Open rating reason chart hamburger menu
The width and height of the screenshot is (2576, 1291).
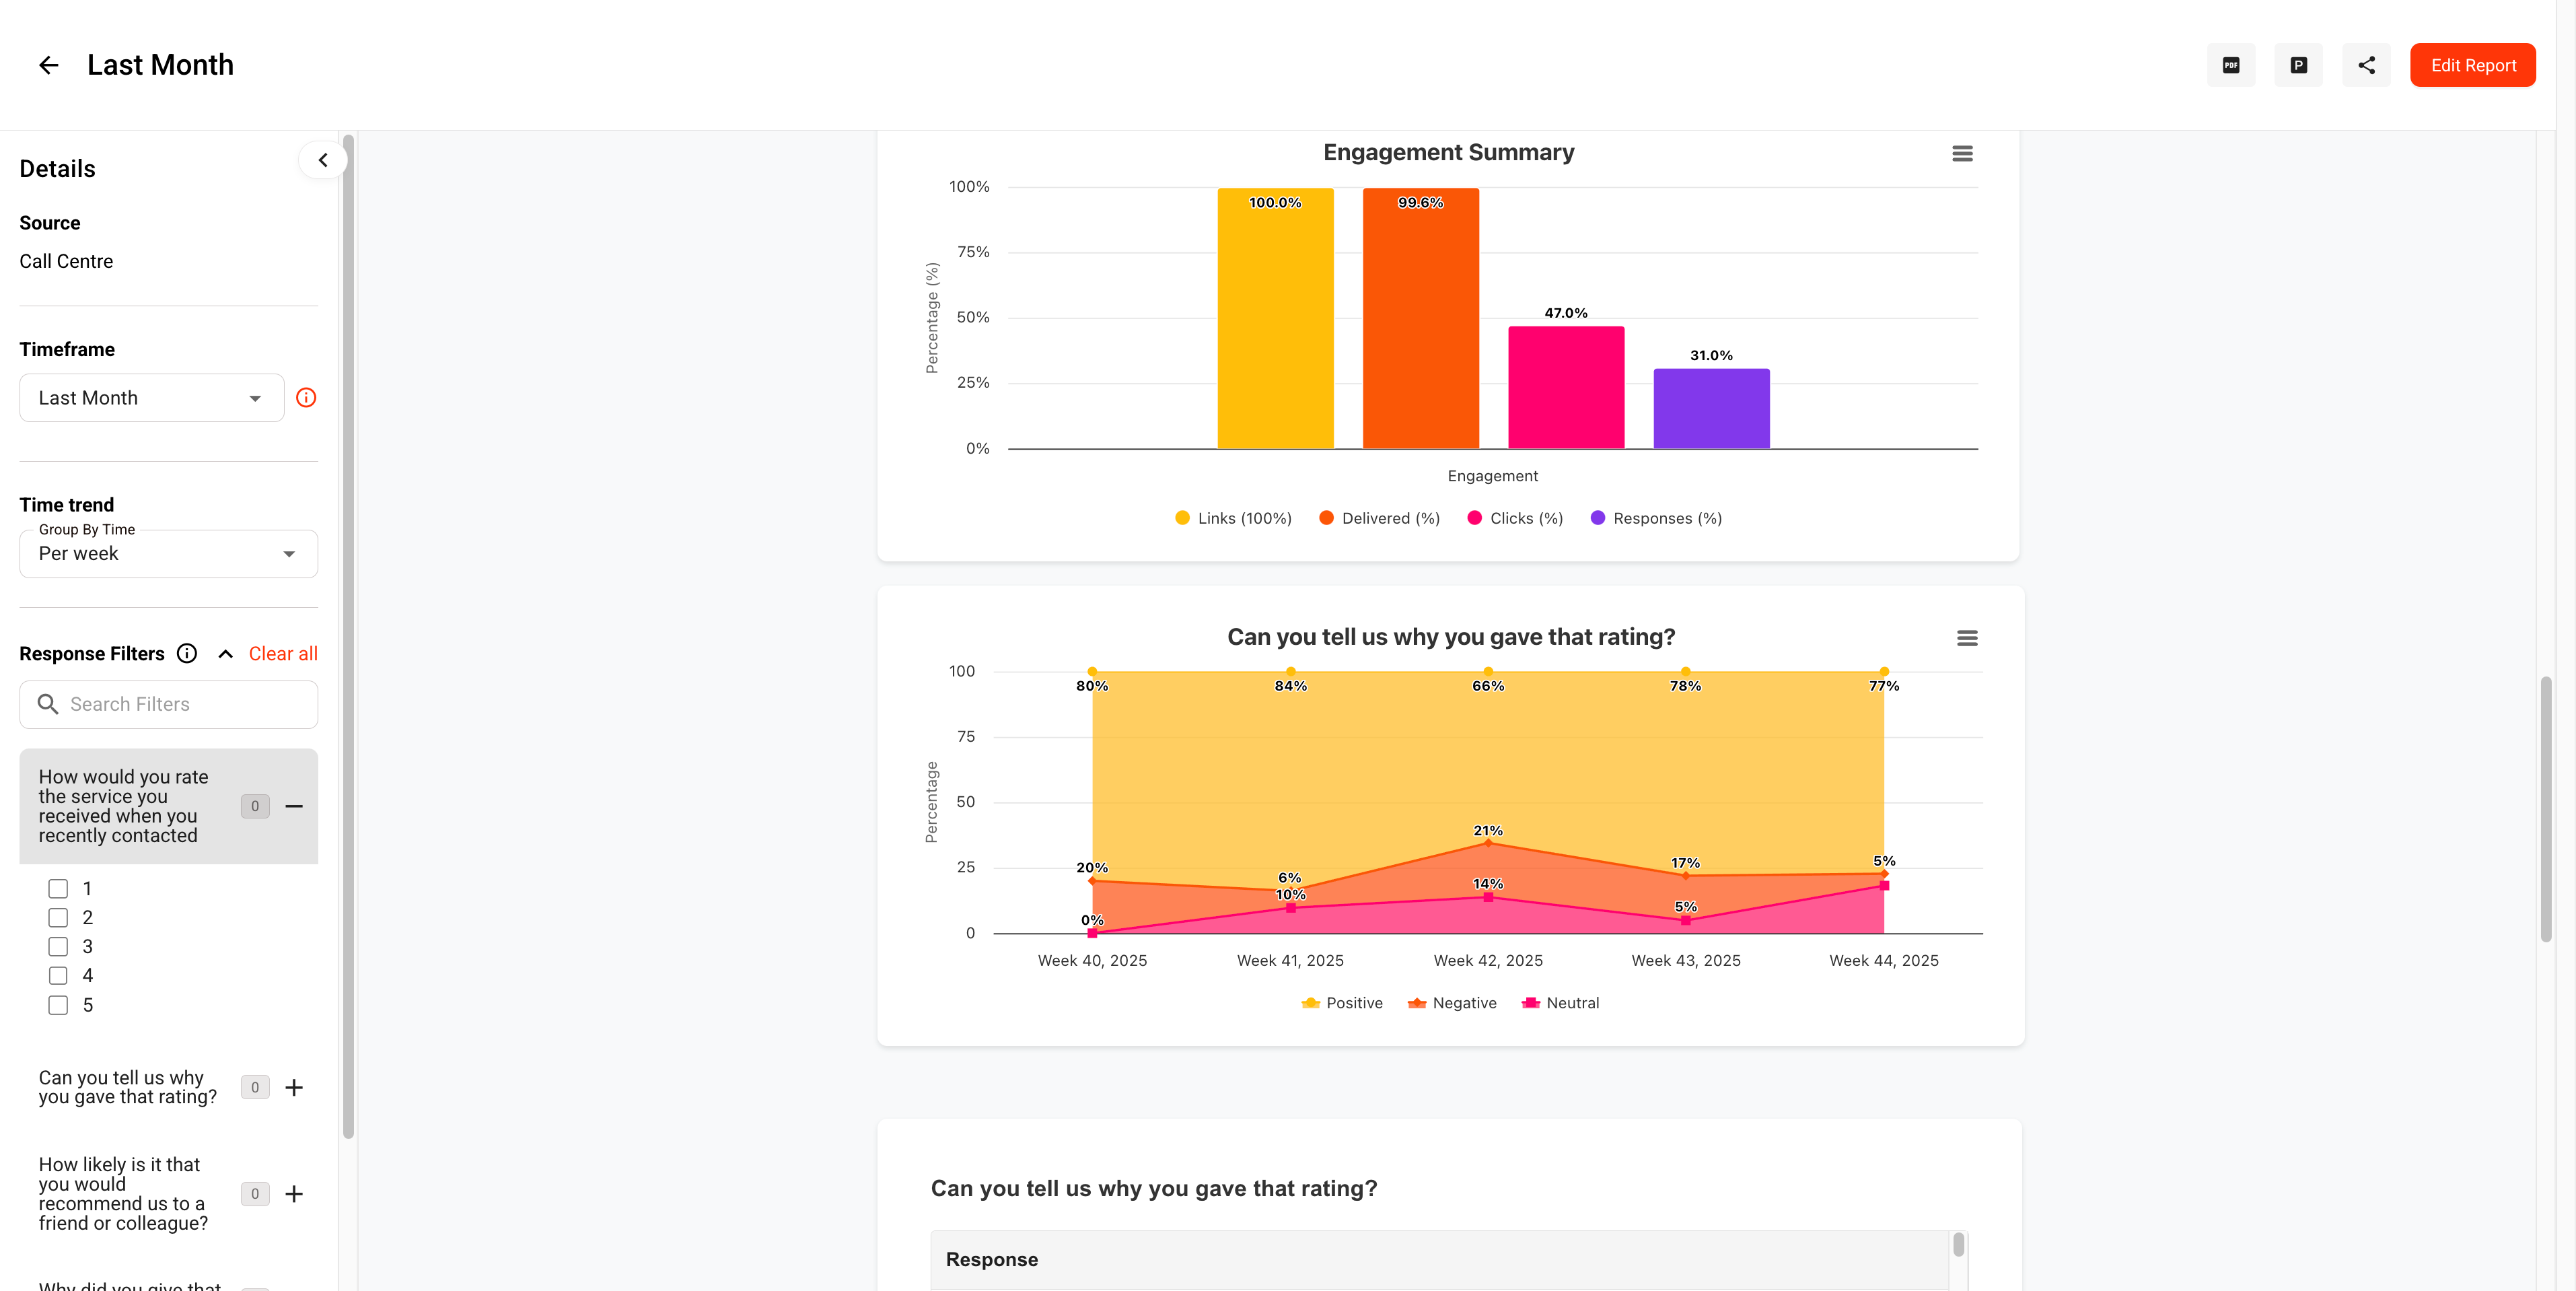[x=1966, y=638]
